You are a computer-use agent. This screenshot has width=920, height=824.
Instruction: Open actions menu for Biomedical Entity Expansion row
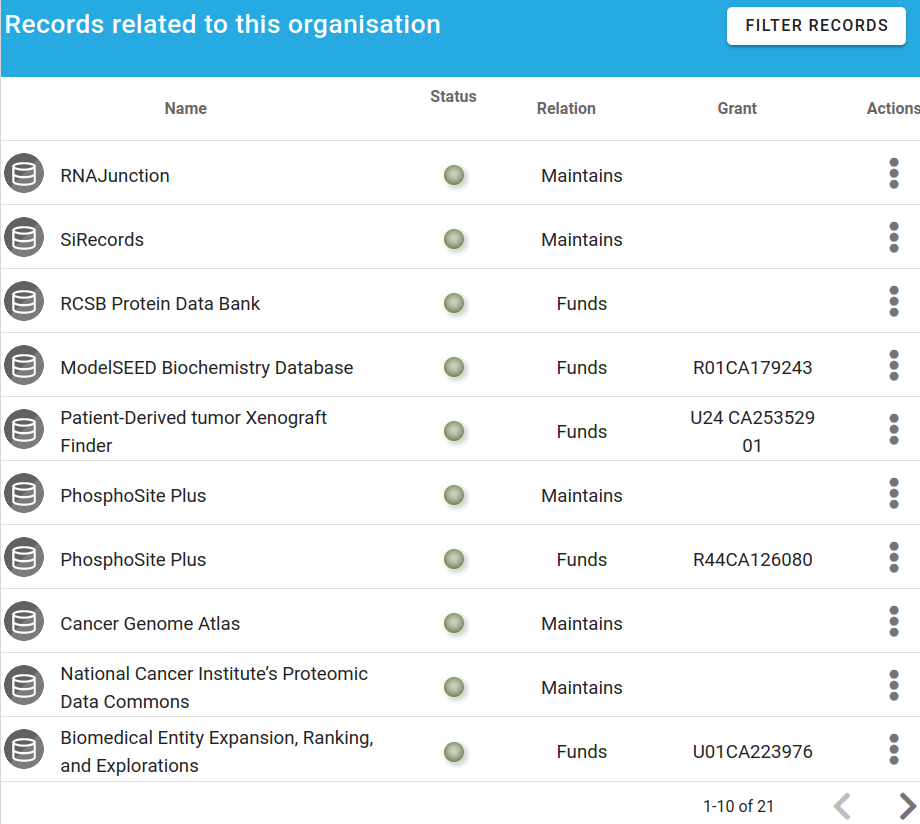point(894,749)
